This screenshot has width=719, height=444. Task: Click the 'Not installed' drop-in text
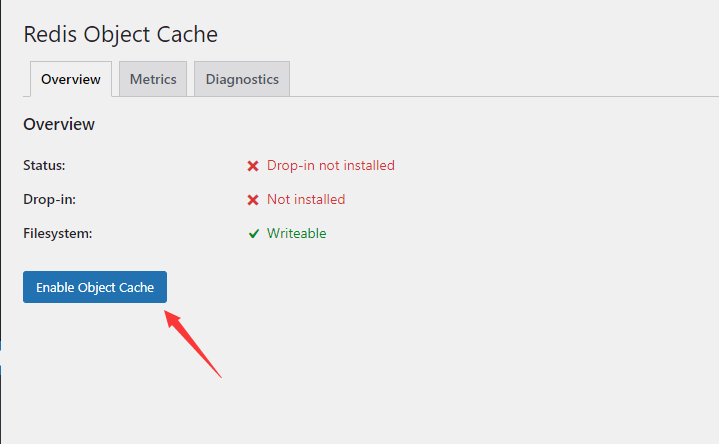coord(306,199)
